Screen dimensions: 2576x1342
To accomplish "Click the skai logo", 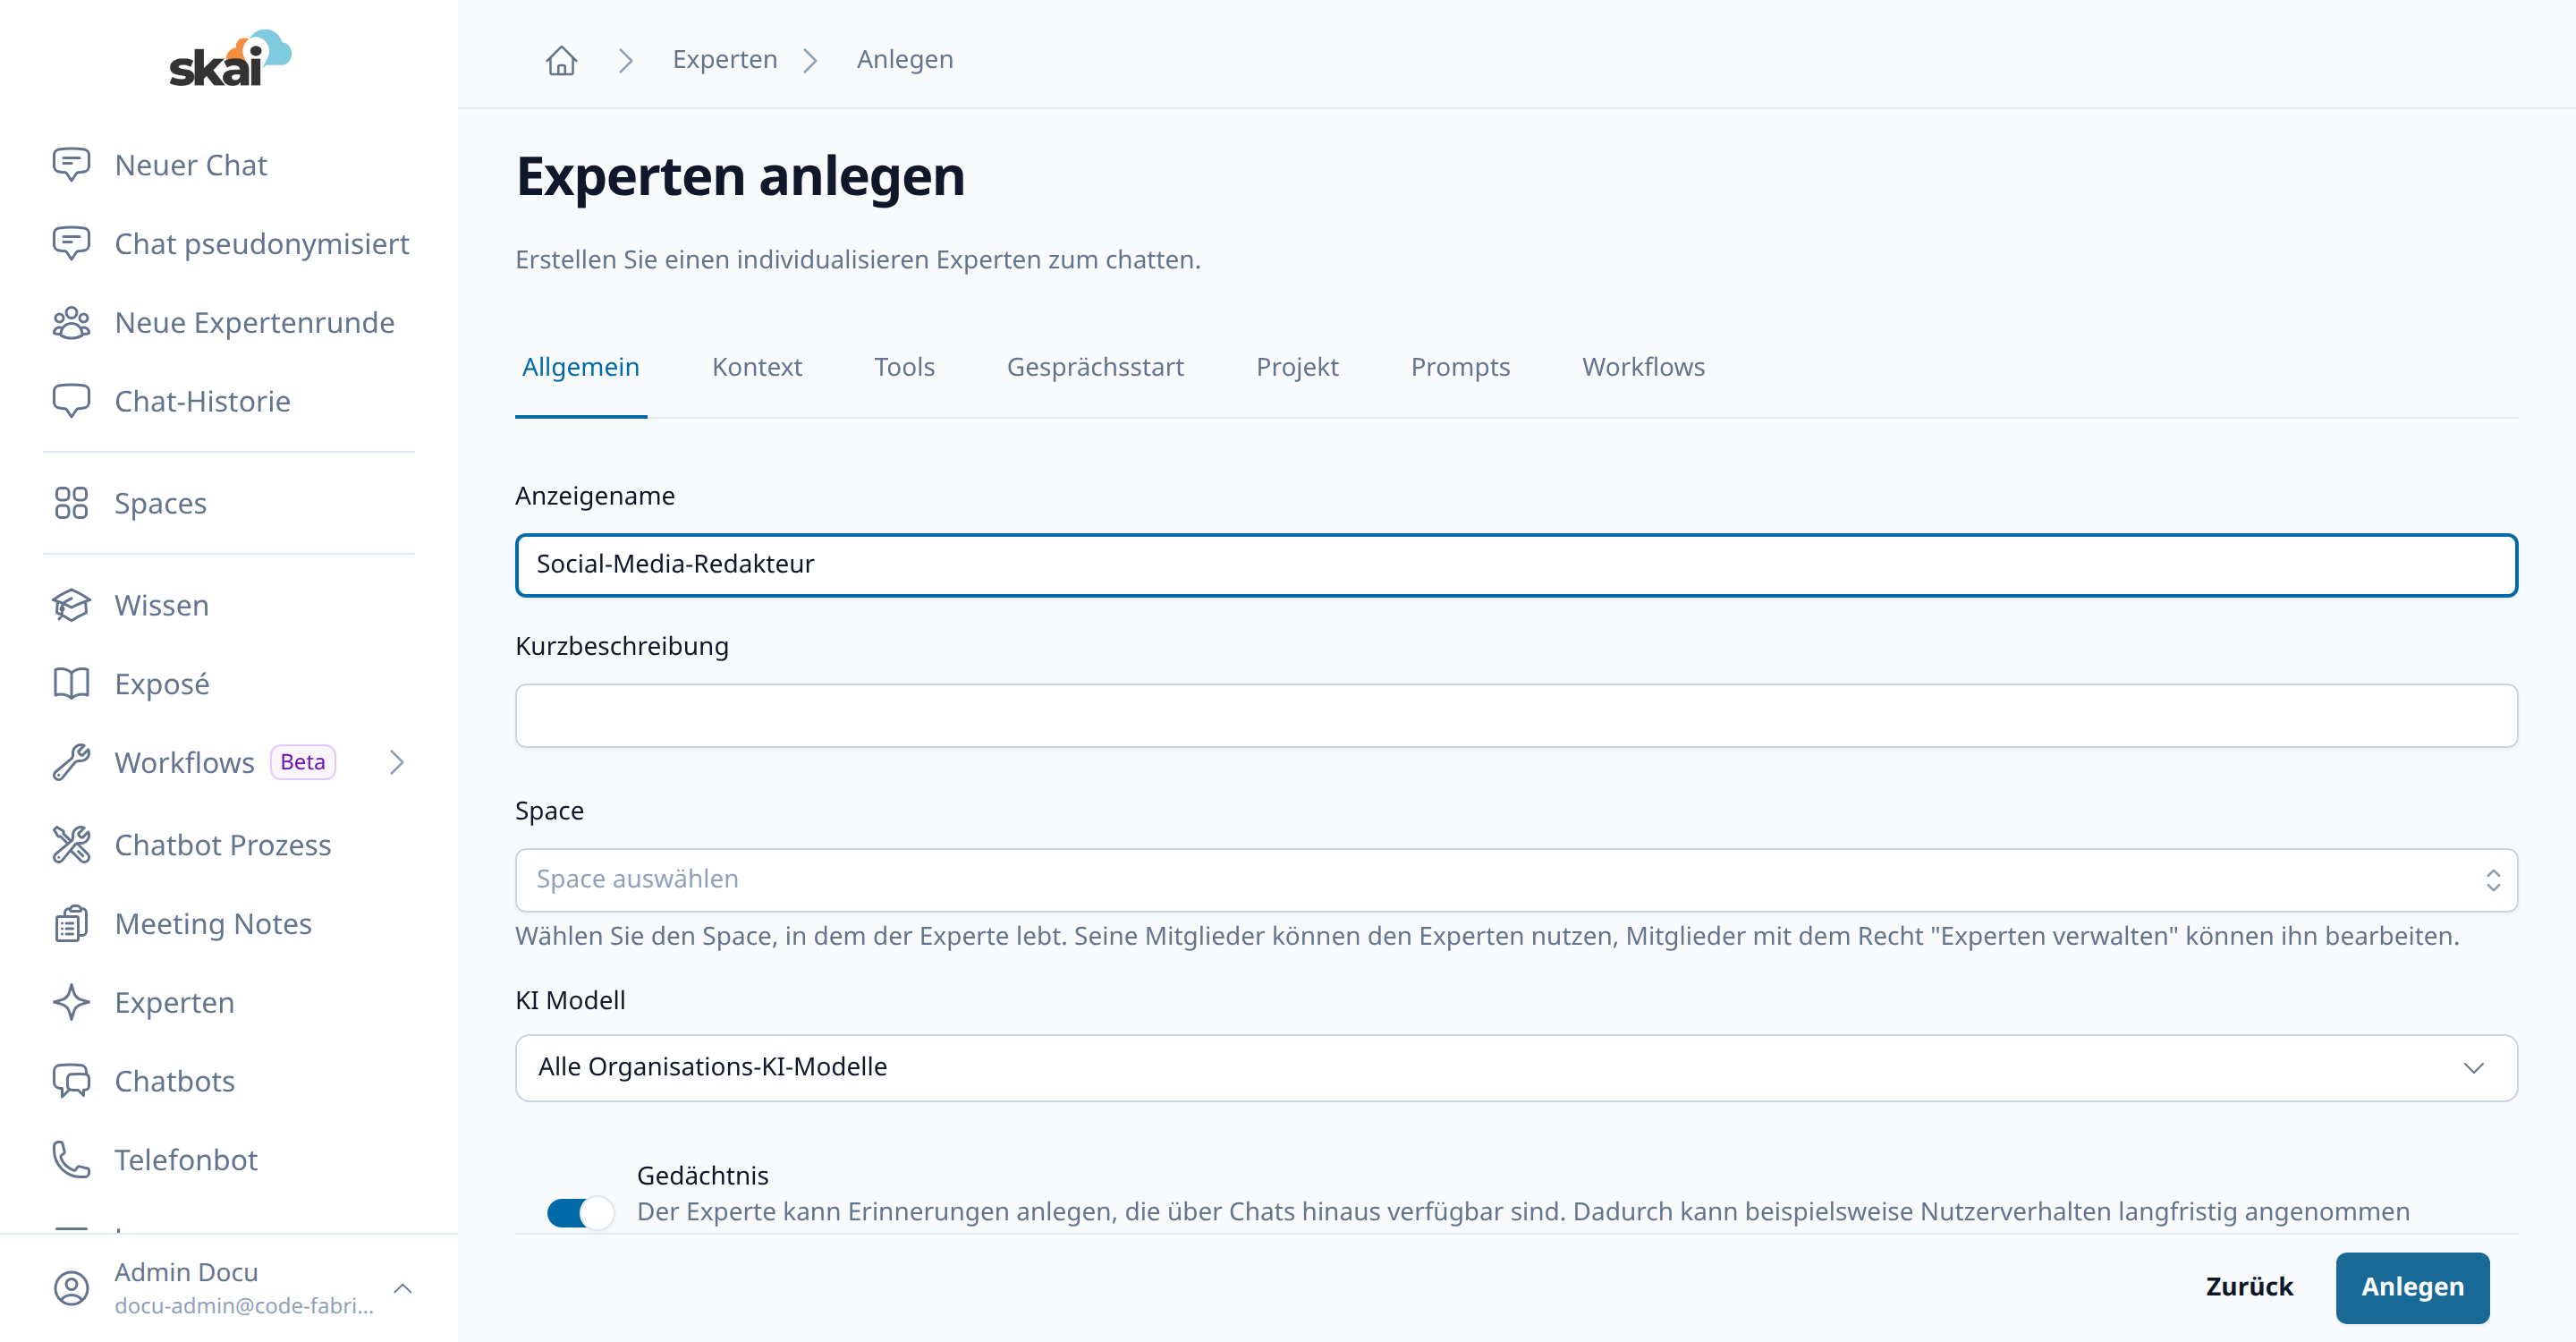I will pos(230,58).
